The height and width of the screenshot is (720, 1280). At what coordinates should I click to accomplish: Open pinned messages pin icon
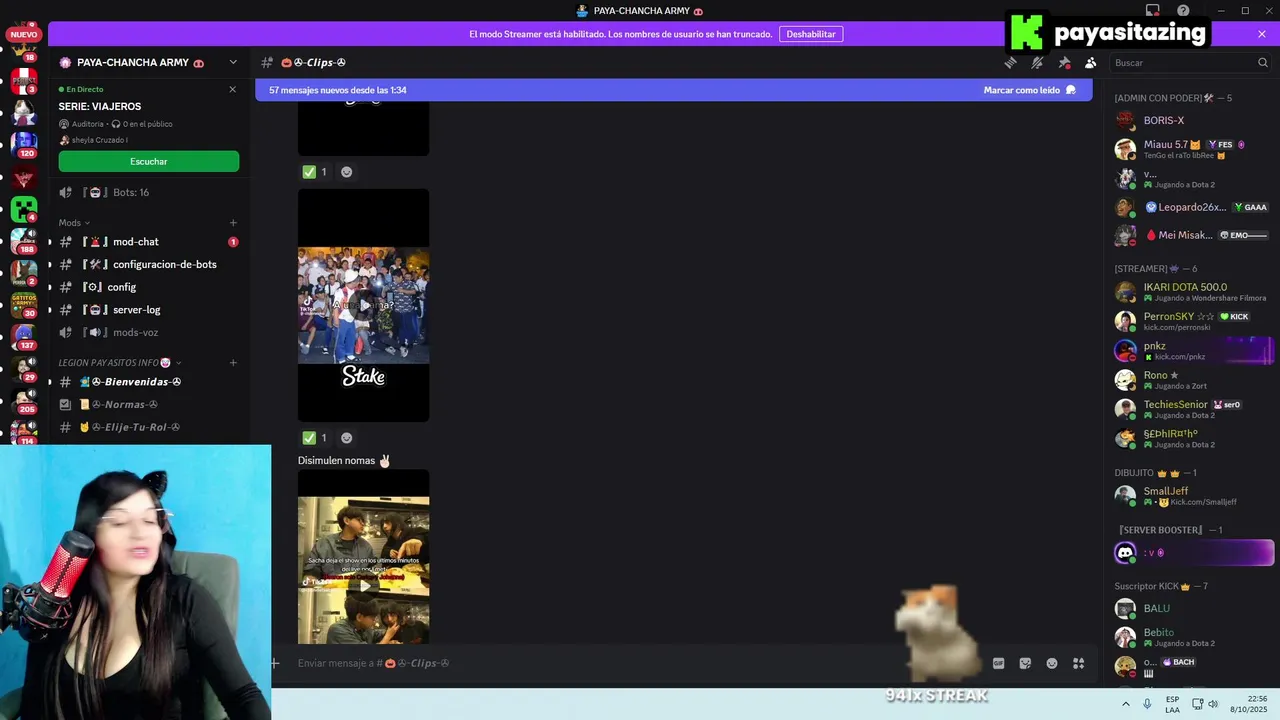pos(1064,62)
